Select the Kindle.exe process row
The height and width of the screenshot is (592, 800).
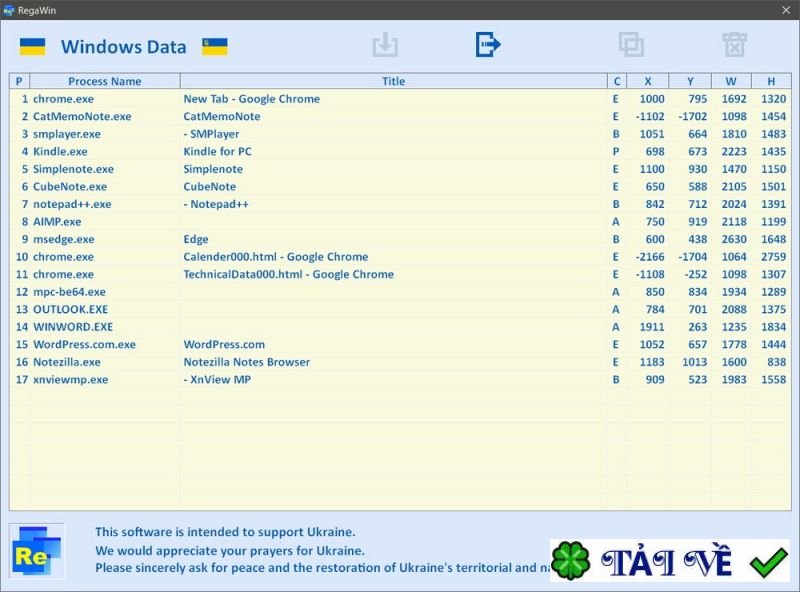tap(401, 152)
